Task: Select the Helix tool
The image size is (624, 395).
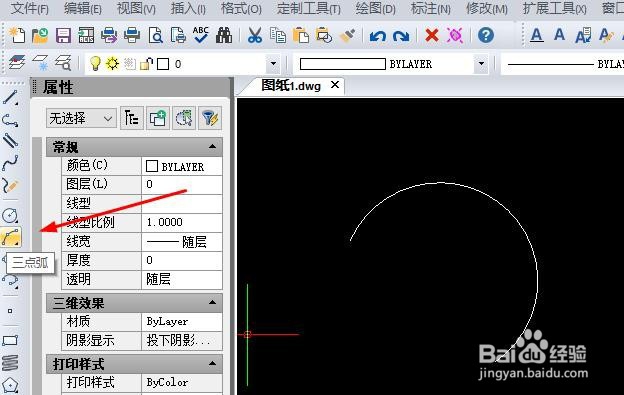Action: click(10, 363)
